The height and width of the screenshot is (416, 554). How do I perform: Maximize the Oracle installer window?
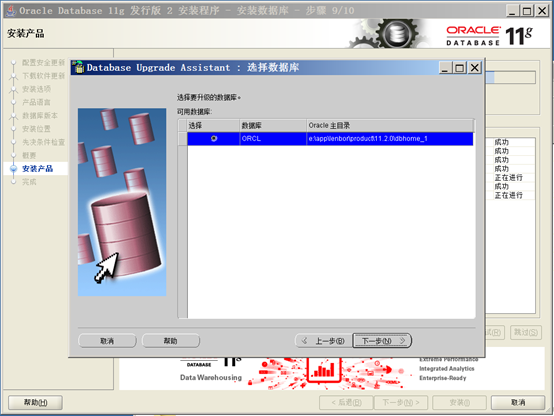pyautogui.click(x=527, y=11)
